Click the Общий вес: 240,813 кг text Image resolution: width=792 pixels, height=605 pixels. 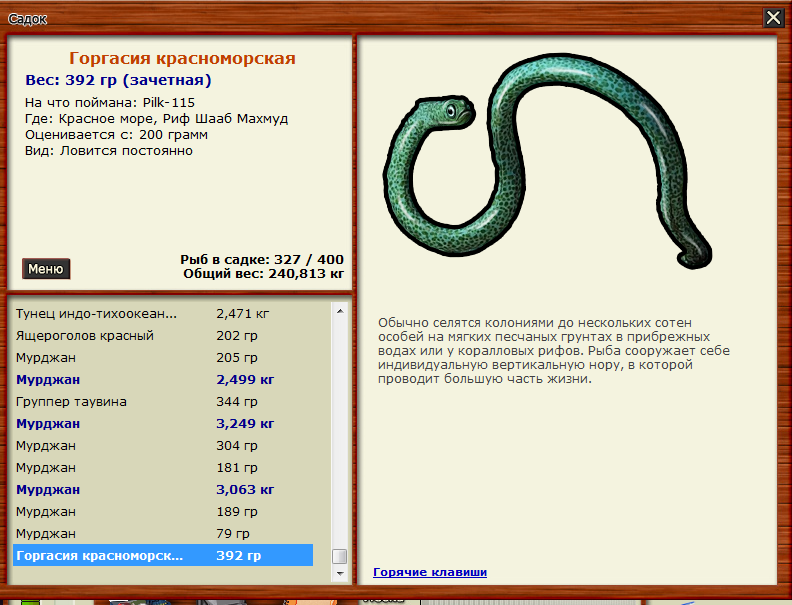click(263, 274)
